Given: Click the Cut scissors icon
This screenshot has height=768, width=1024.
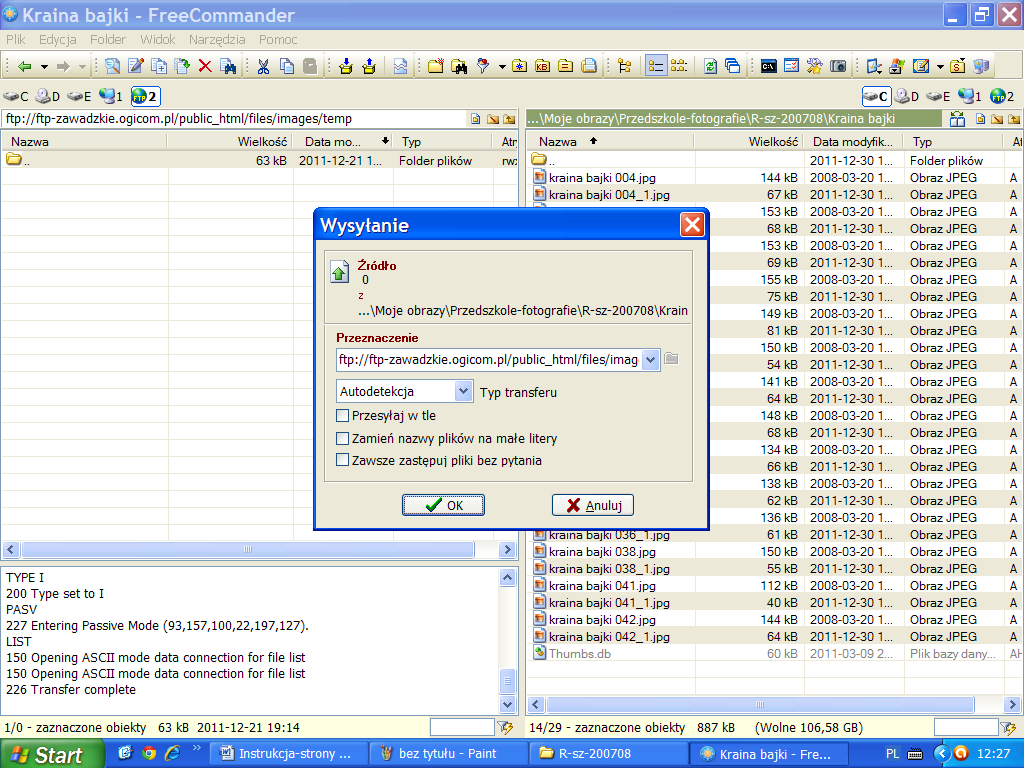Looking at the screenshot, I should [x=263, y=66].
